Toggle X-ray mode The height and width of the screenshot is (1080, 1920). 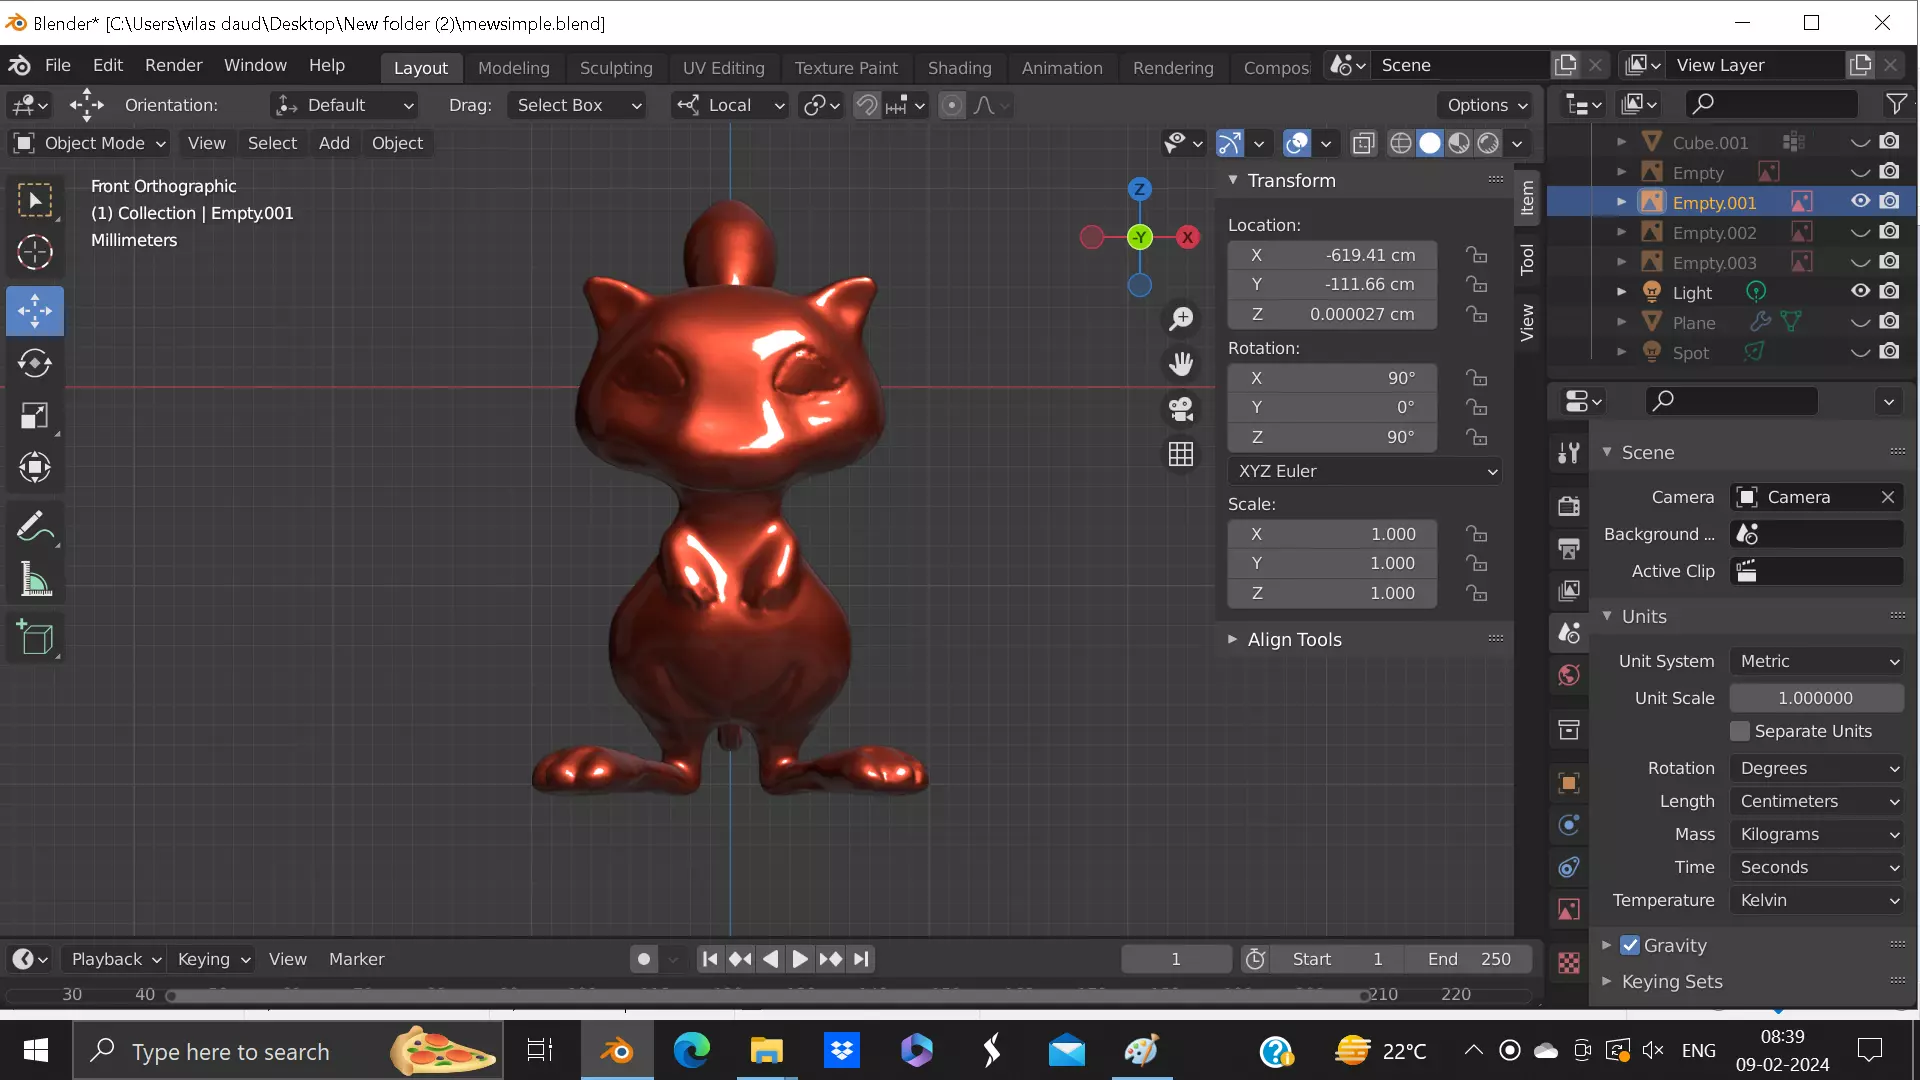pyautogui.click(x=1363, y=143)
